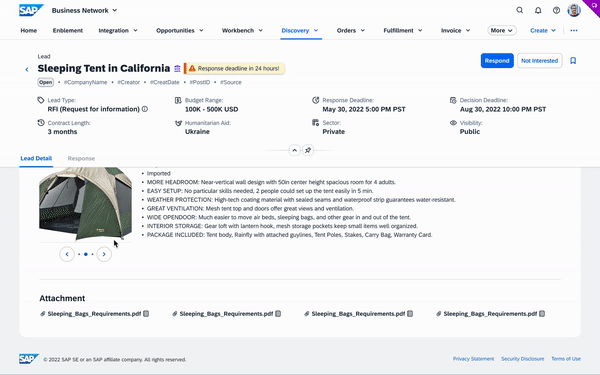The image size is (600, 375).
Task: Show next tent image
Action: click(x=104, y=254)
